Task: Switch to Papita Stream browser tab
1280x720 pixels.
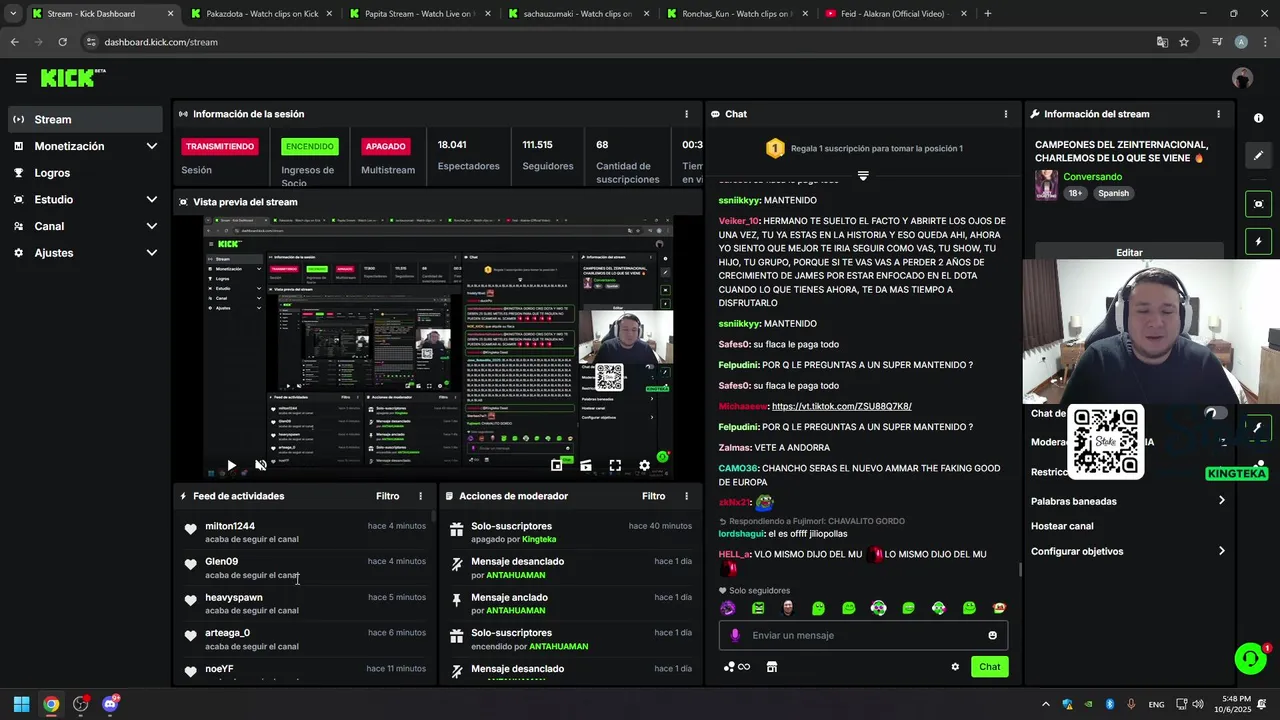Action: (x=419, y=14)
